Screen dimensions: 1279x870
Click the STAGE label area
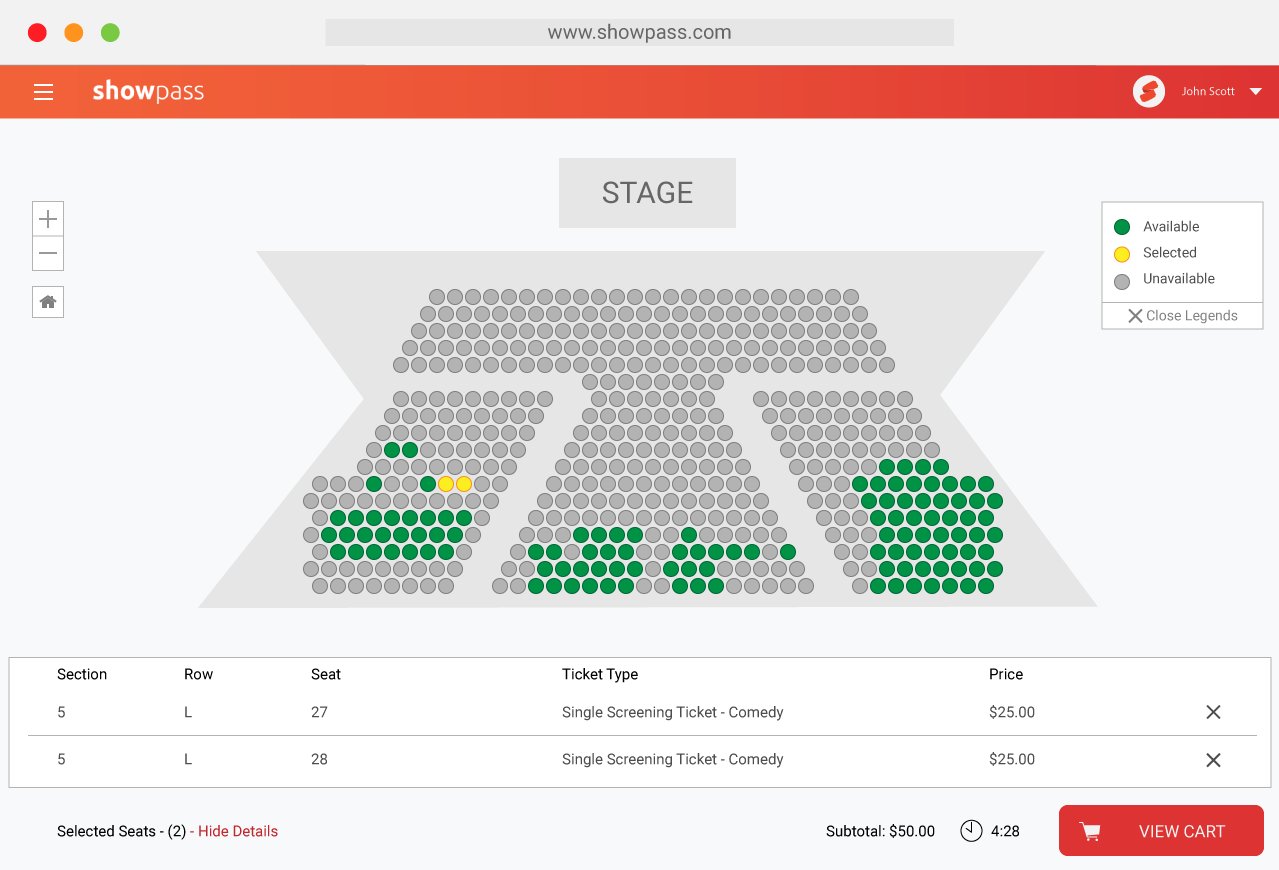646,192
